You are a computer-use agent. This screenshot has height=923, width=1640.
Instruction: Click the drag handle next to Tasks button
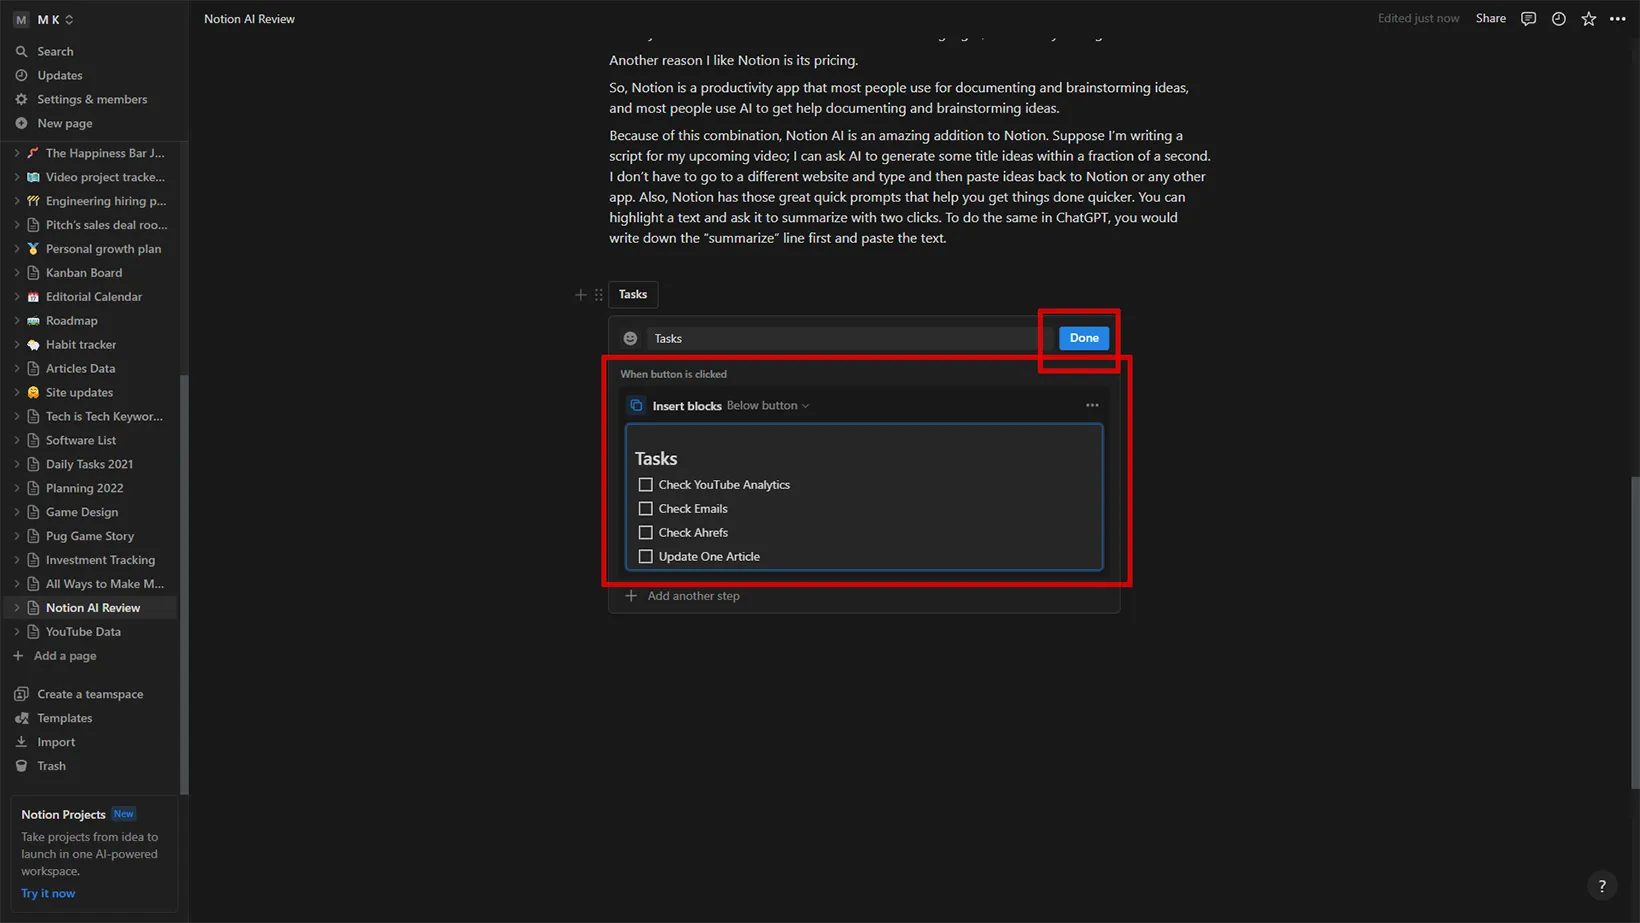pos(598,295)
